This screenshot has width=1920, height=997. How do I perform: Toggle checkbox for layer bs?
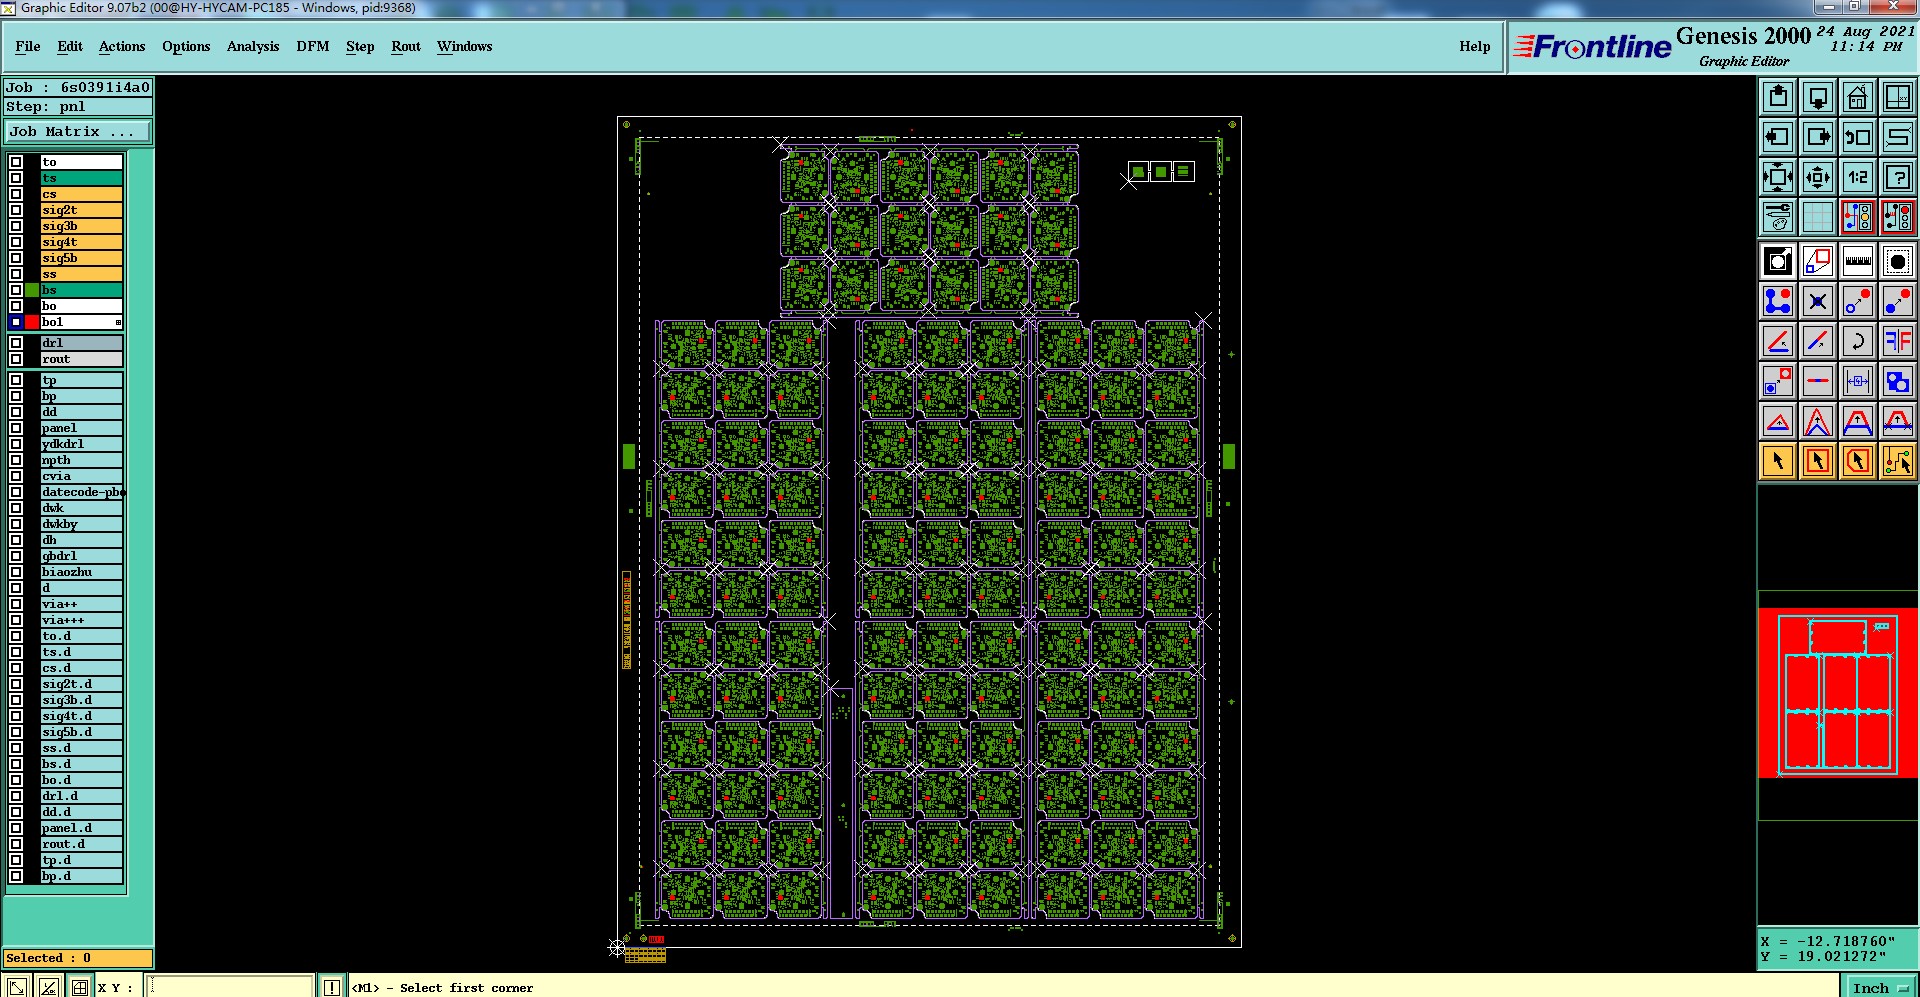tap(16, 290)
